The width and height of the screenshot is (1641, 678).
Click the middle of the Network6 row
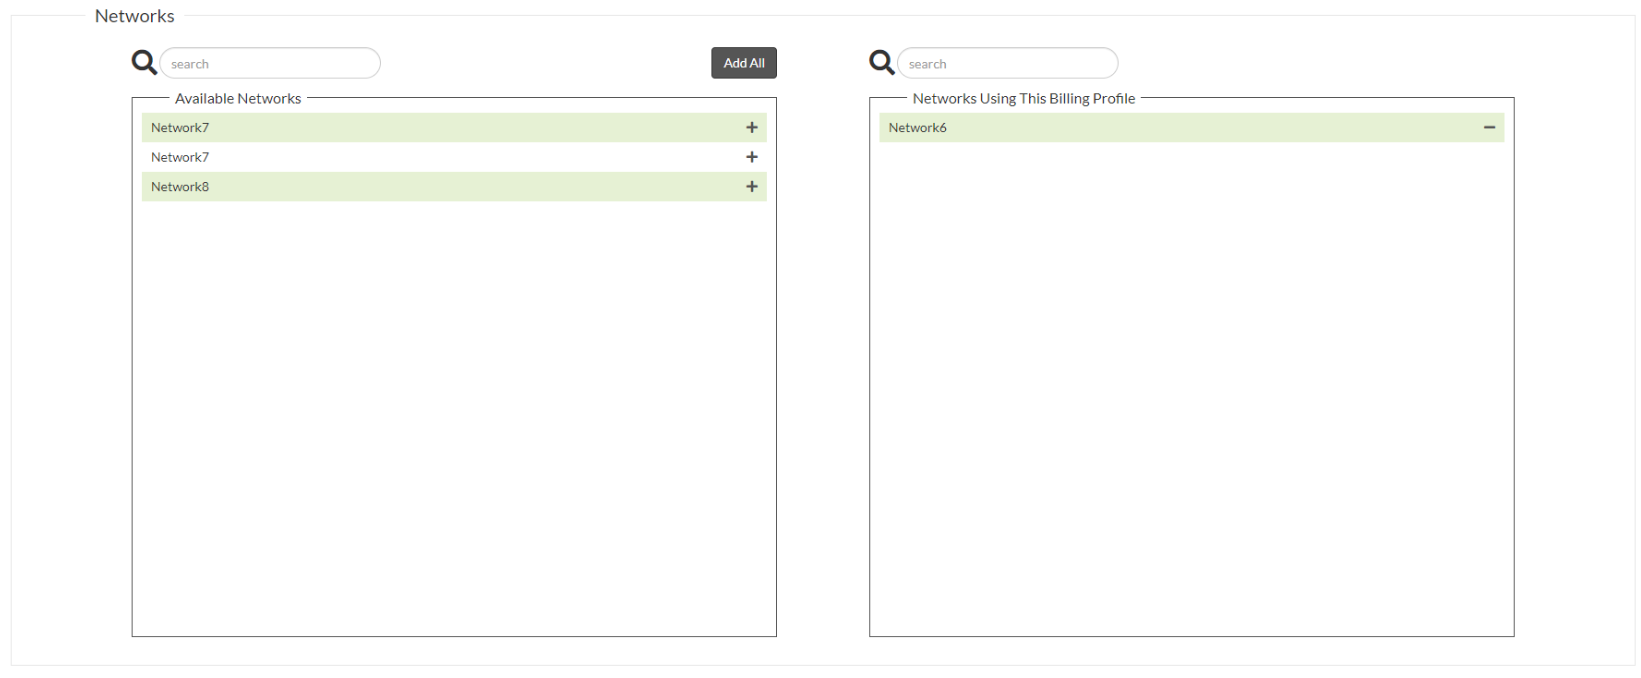[x=1191, y=128]
